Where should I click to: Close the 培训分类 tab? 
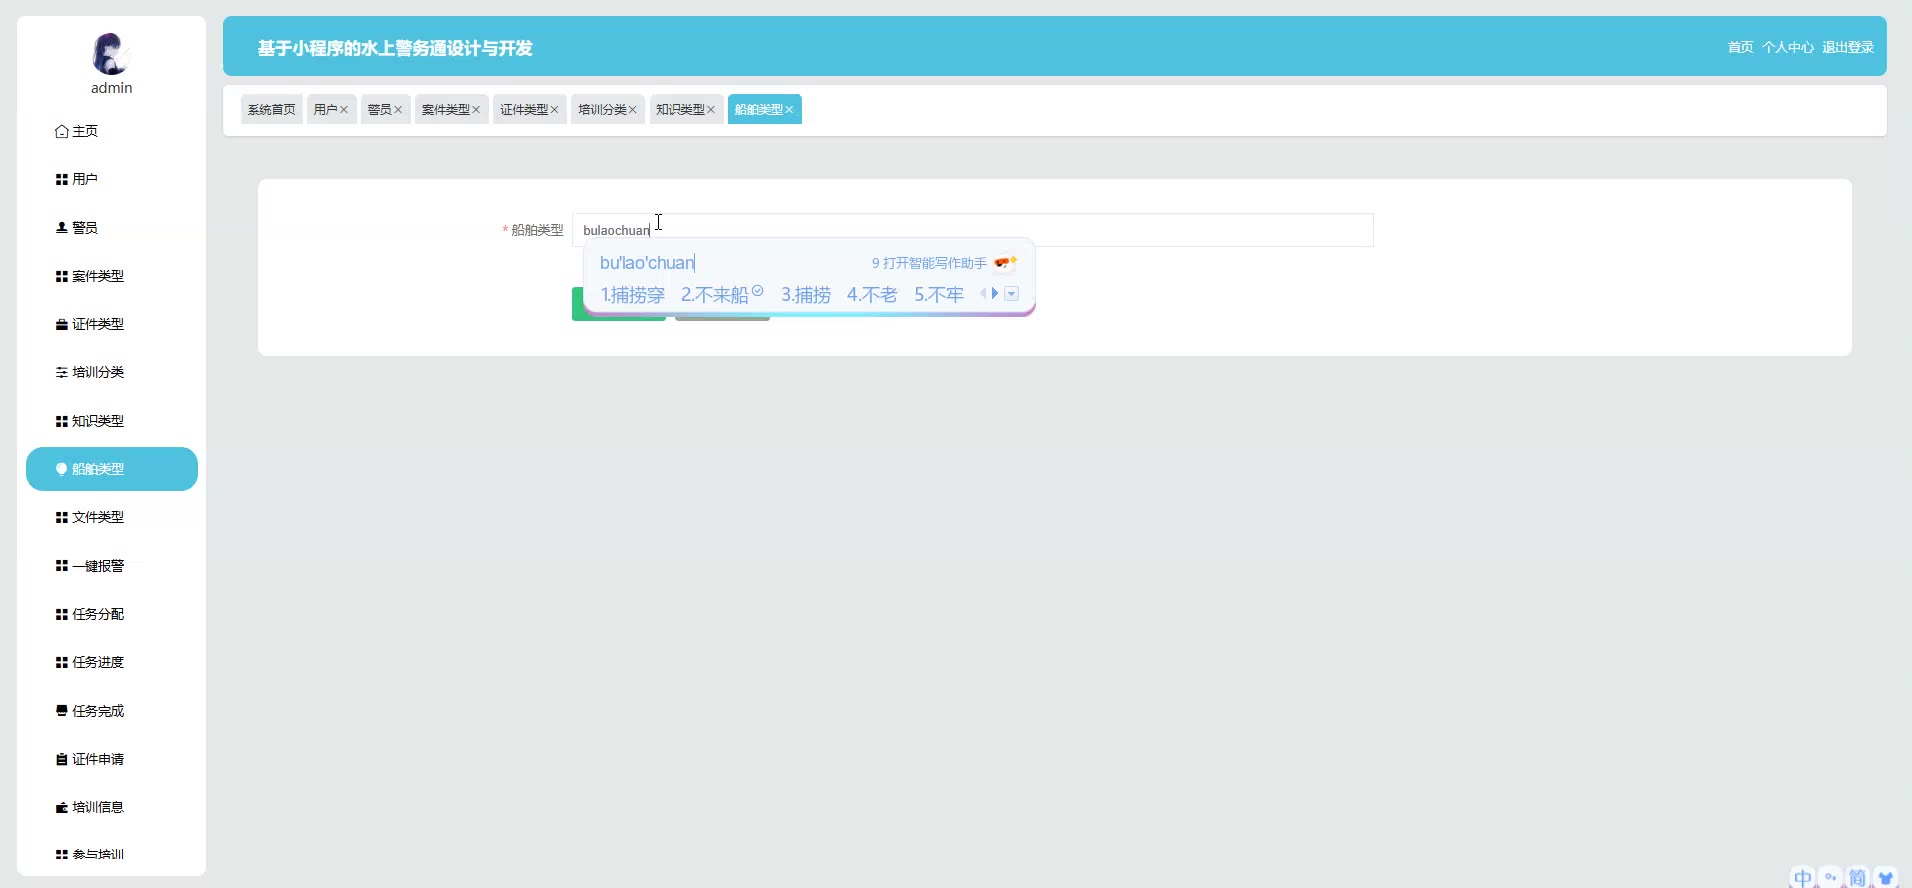(x=632, y=110)
